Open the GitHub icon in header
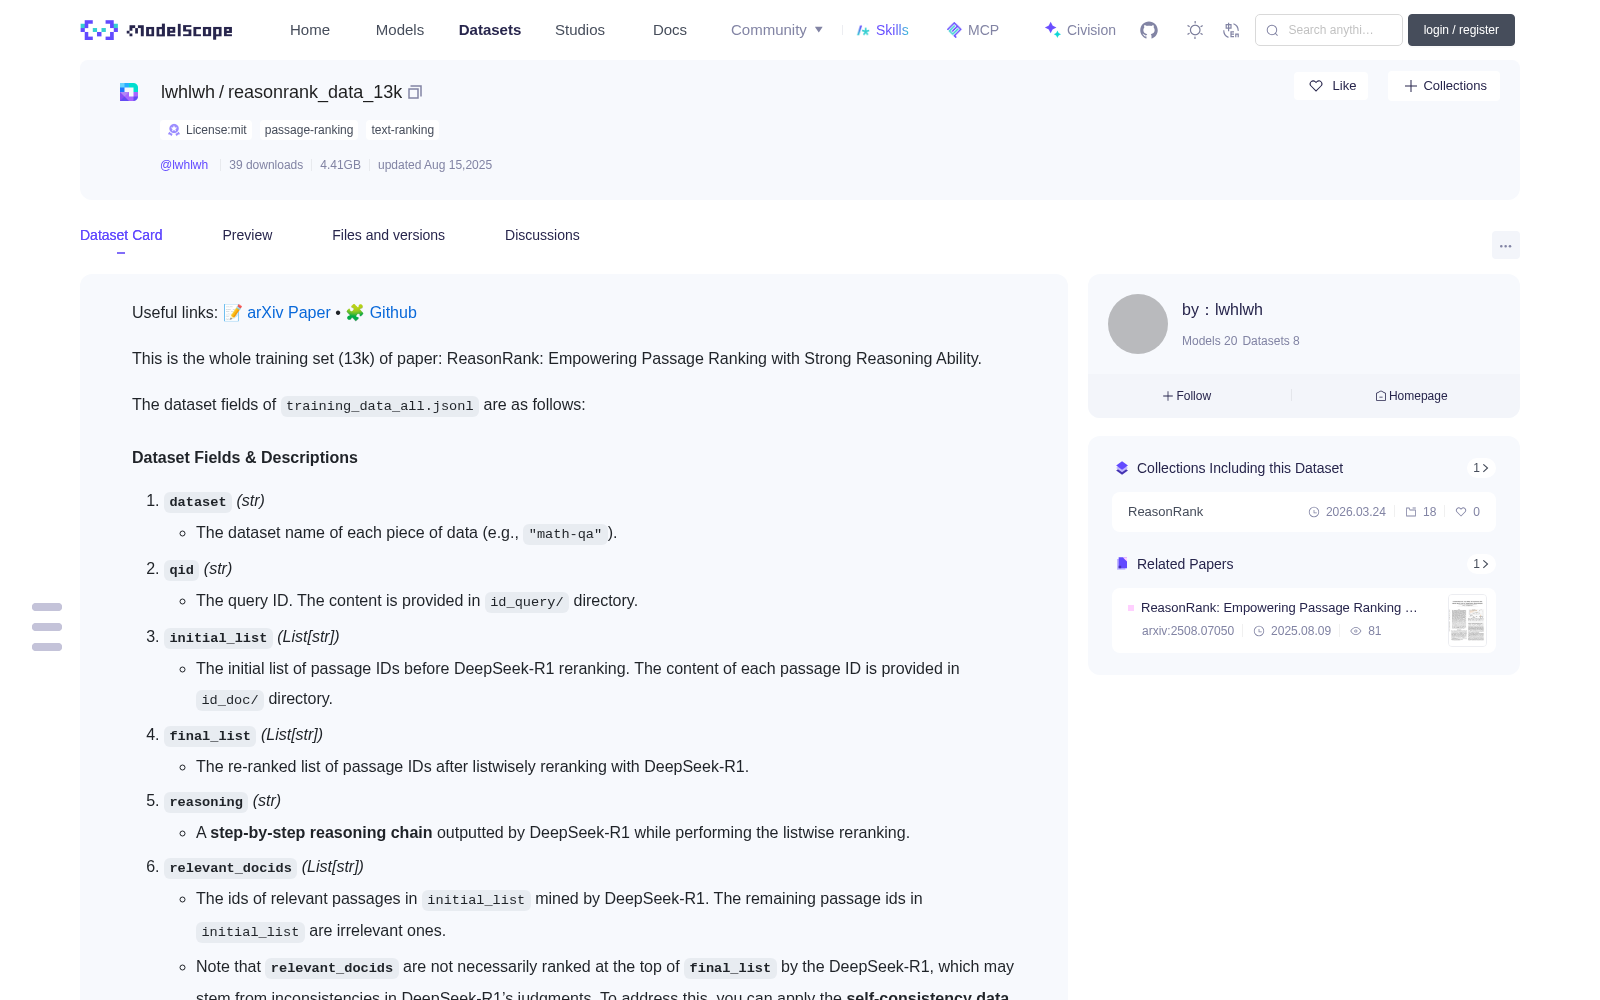1600x1000 pixels. click(1149, 30)
